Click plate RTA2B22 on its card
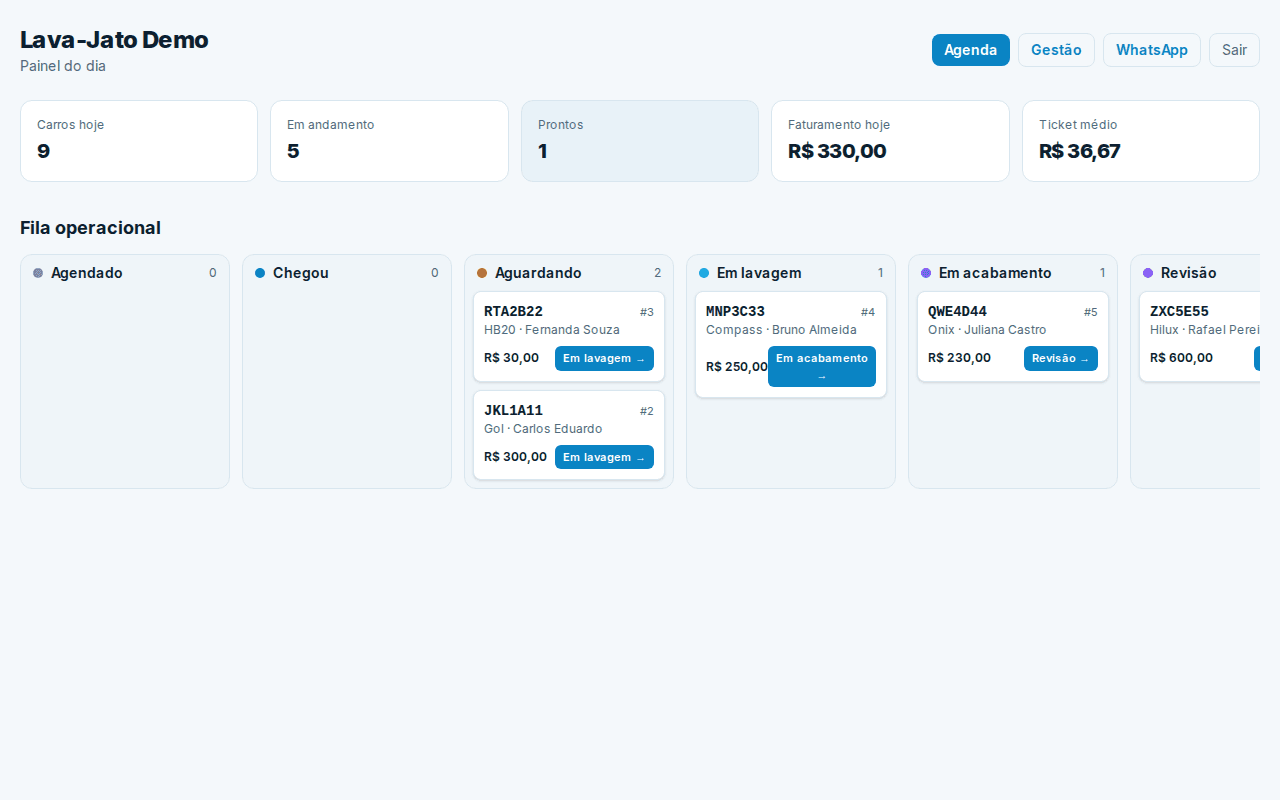Screen dimensions: 1280x800 (x=513, y=312)
